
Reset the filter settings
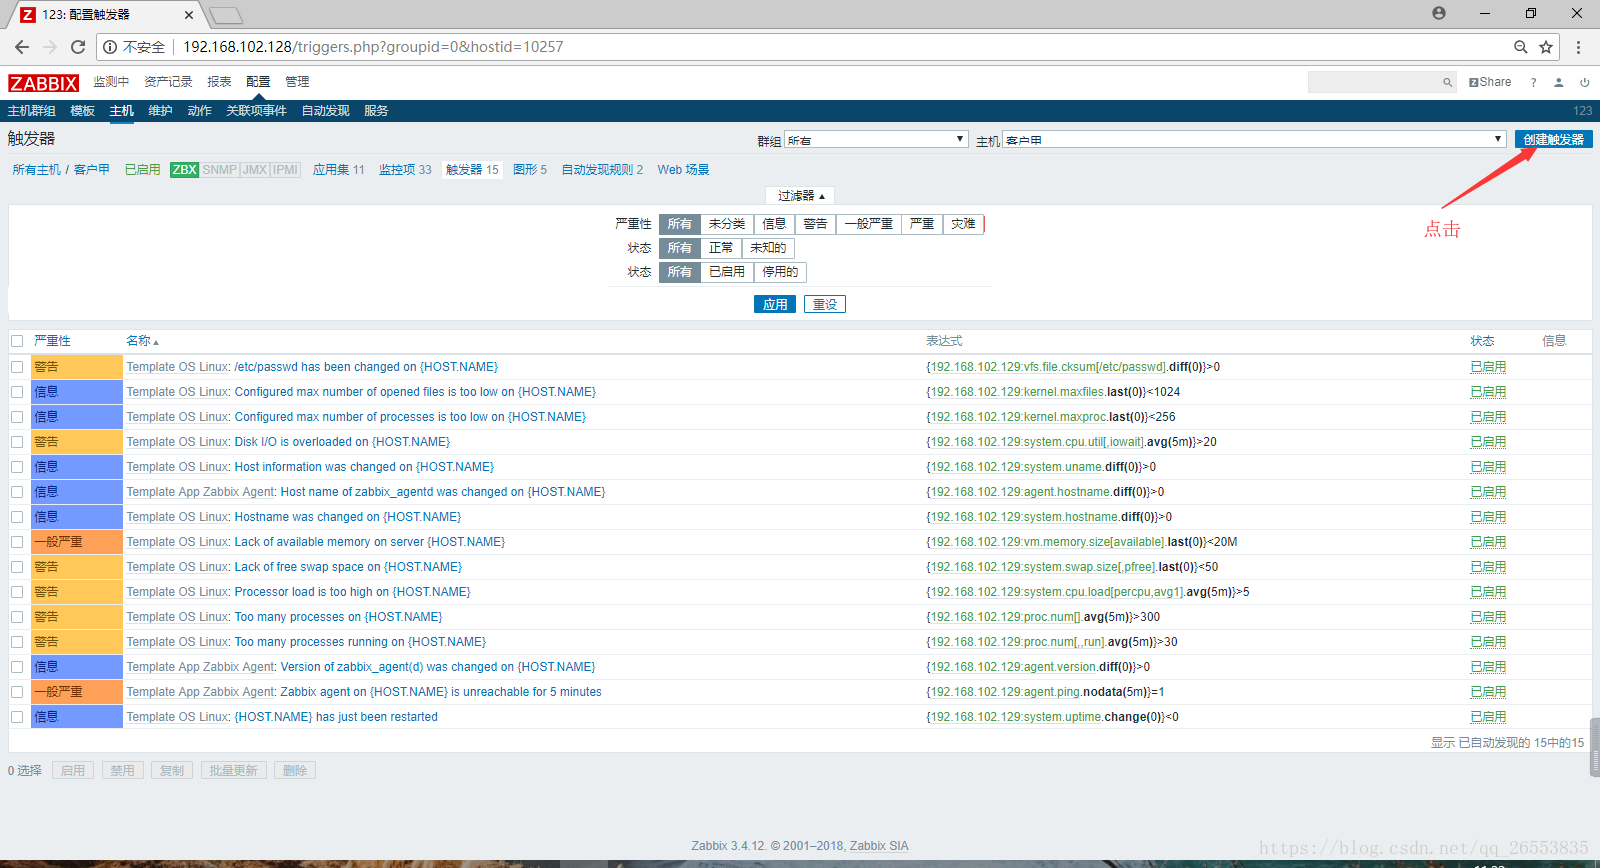pyautogui.click(x=825, y=304)
